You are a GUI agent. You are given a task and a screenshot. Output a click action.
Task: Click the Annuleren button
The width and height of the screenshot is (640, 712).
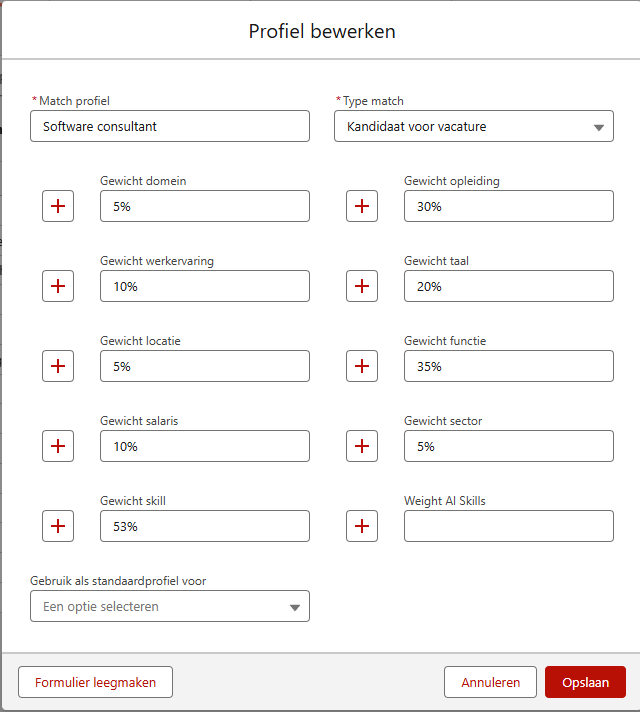coord(490,682)
